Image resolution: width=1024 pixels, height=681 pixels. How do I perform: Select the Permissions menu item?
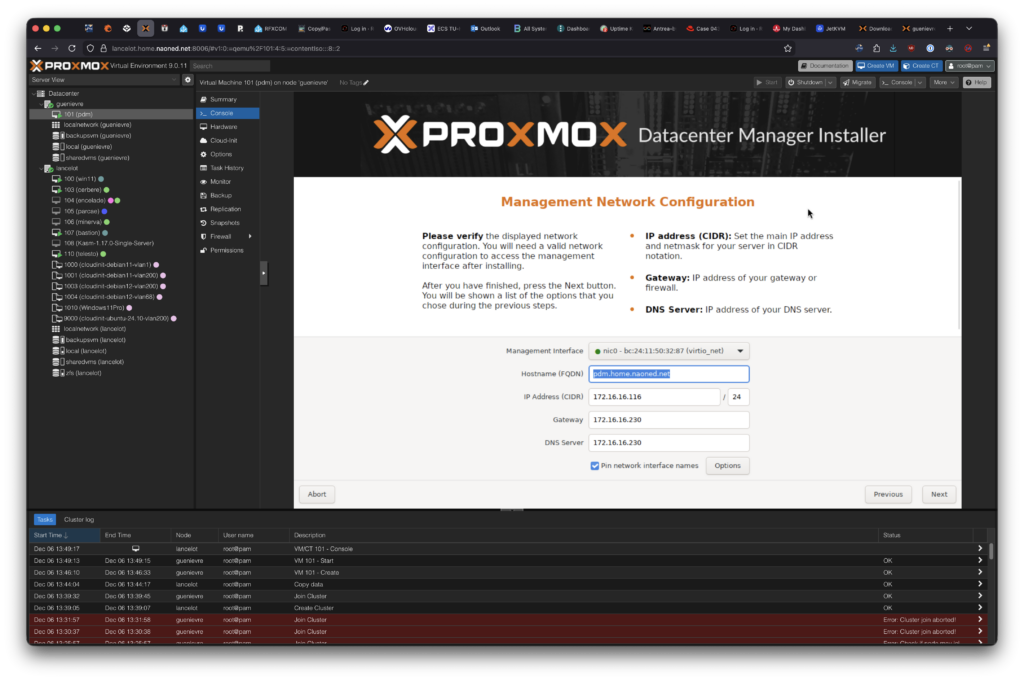[x=226, y=250]
